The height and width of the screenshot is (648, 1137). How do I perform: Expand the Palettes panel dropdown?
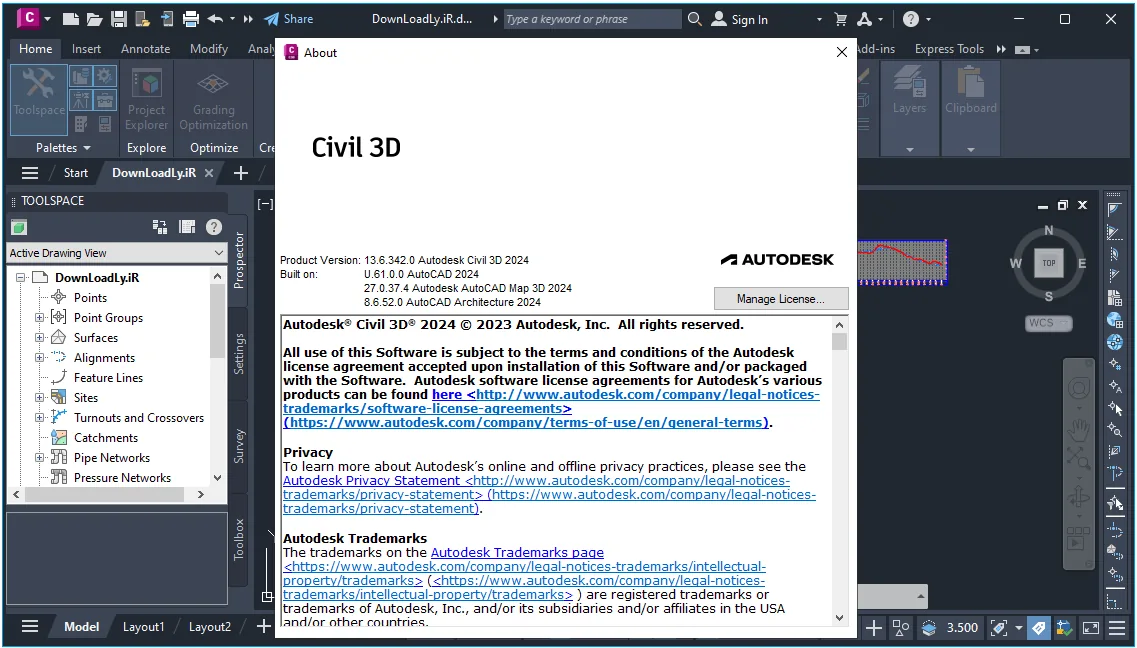click(x=64, y=147)
